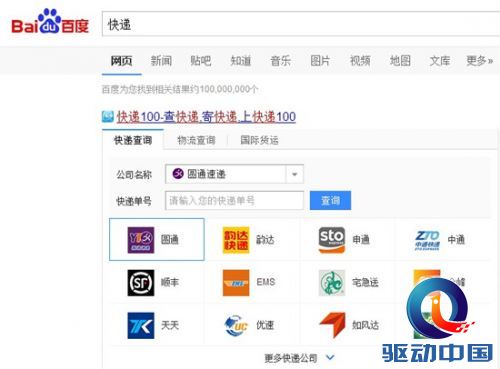The image size is (500, 369).
Task: Open the 图片 tab
Action: (320, 61)
